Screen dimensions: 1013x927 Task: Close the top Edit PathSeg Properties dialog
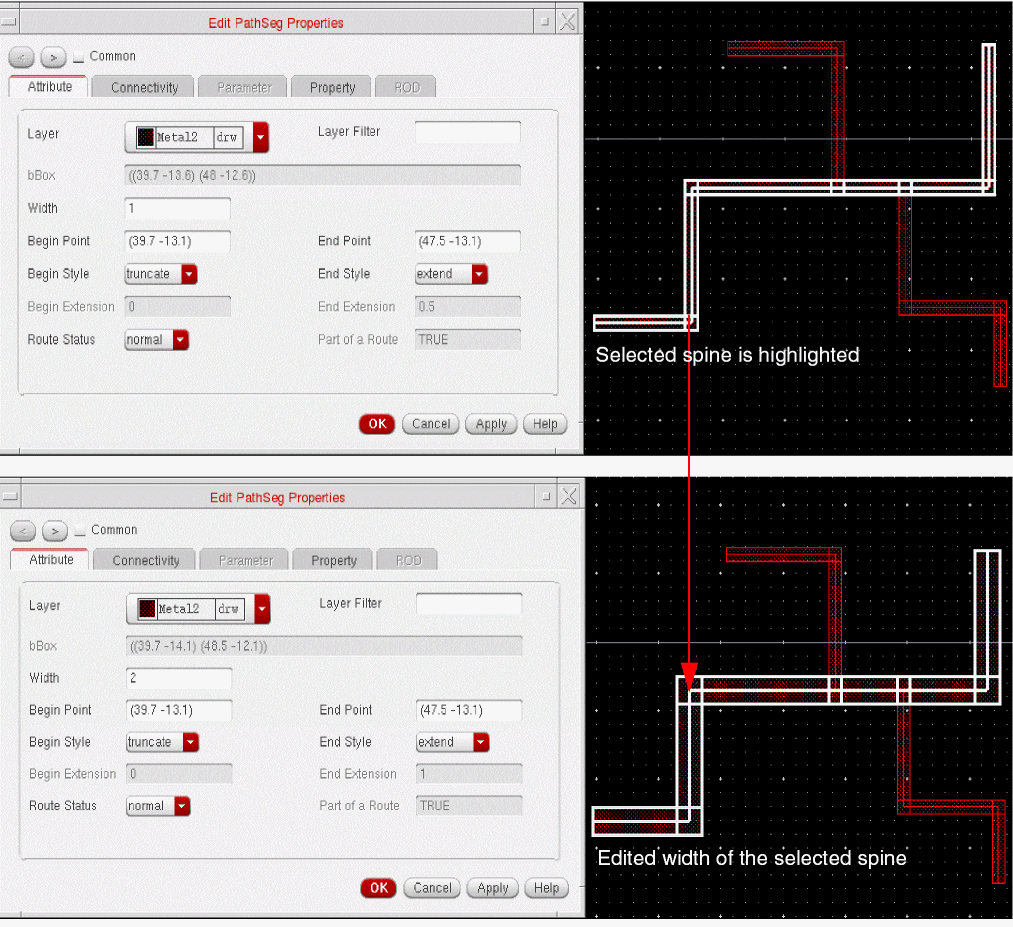[x=567, y=22]
